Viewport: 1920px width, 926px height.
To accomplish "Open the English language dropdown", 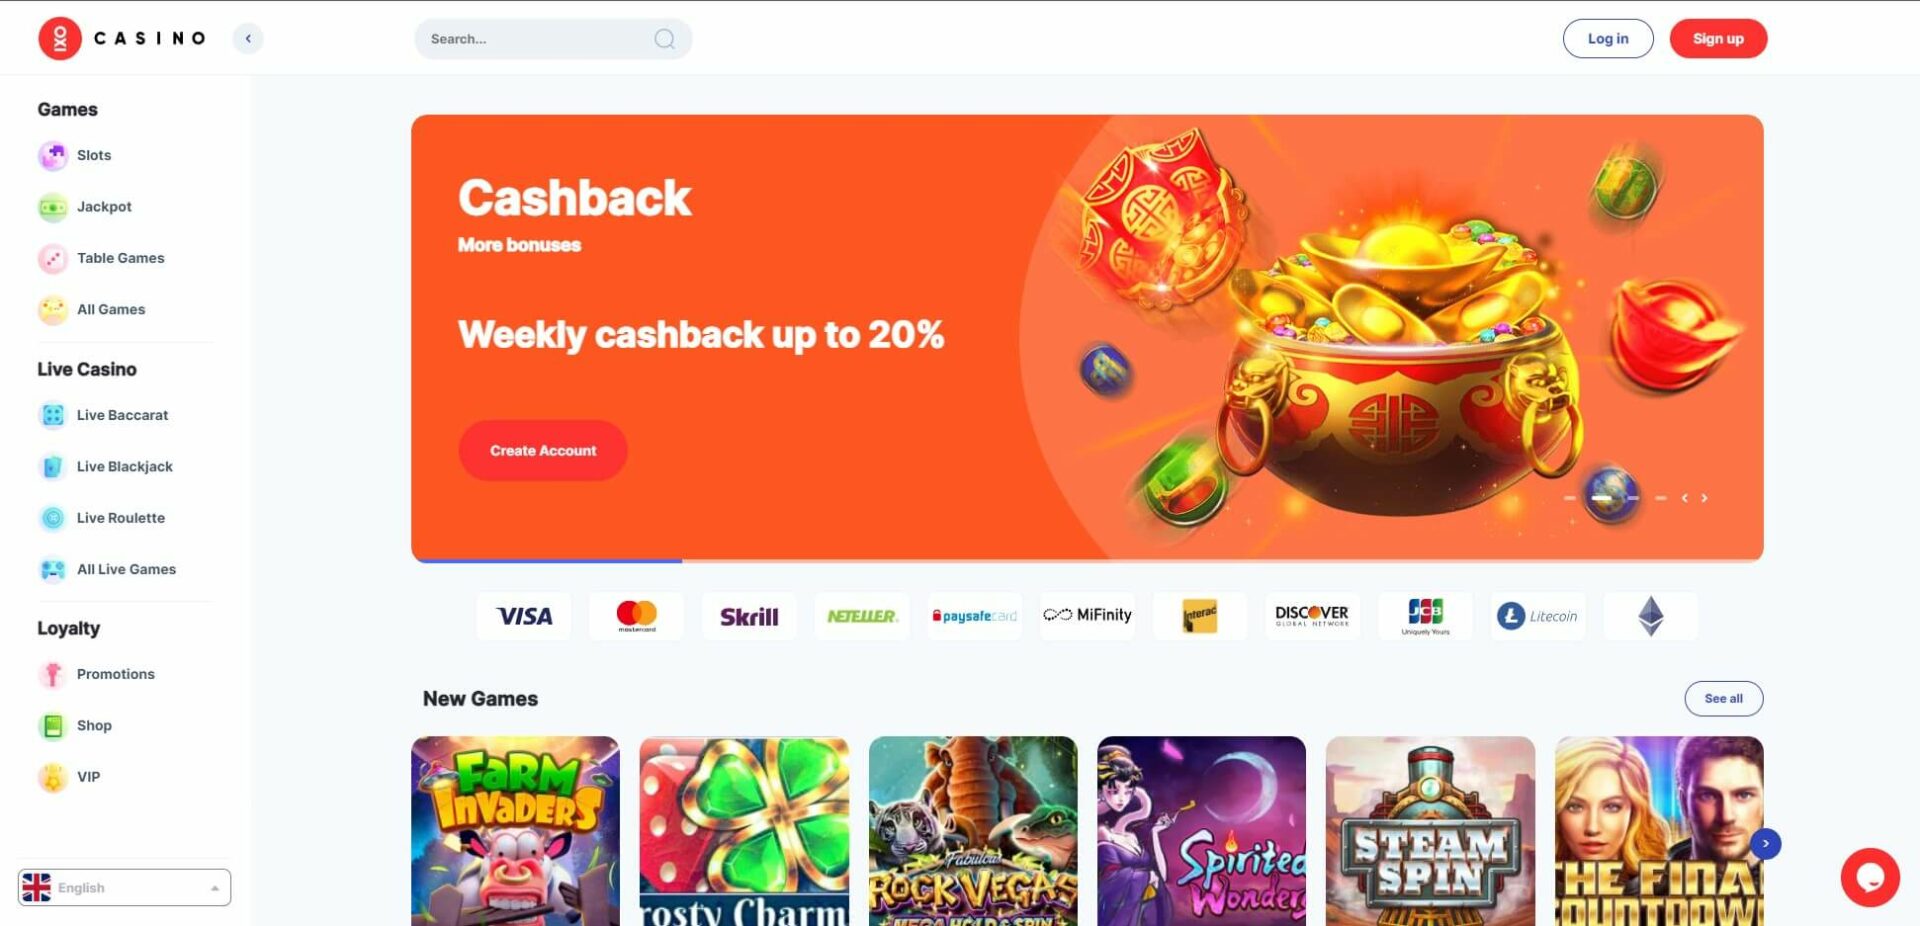I will click(x=124, y=888).
